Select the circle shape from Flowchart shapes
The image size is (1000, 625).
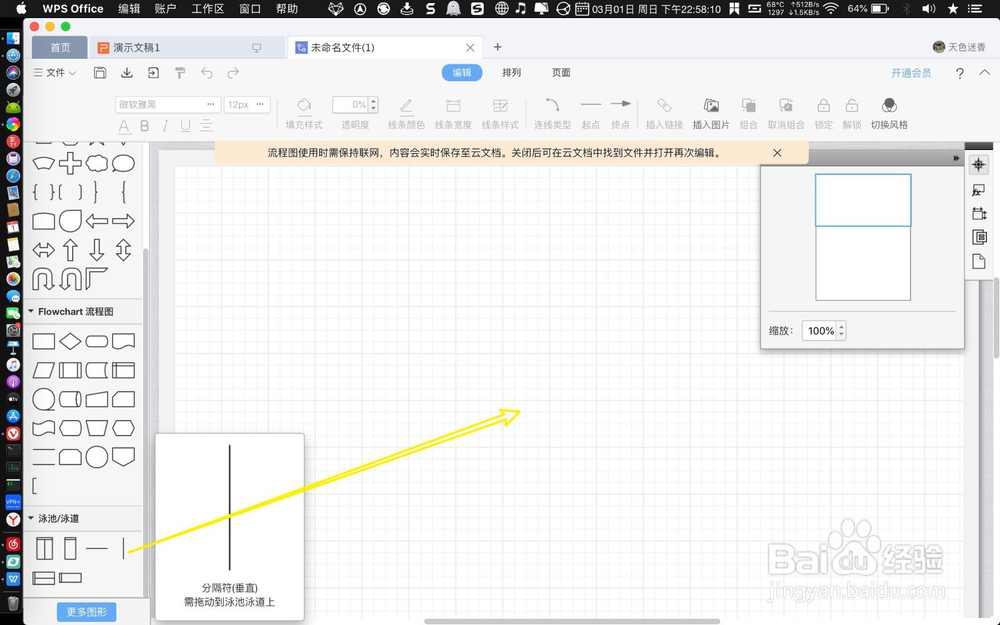click(96, 457)
